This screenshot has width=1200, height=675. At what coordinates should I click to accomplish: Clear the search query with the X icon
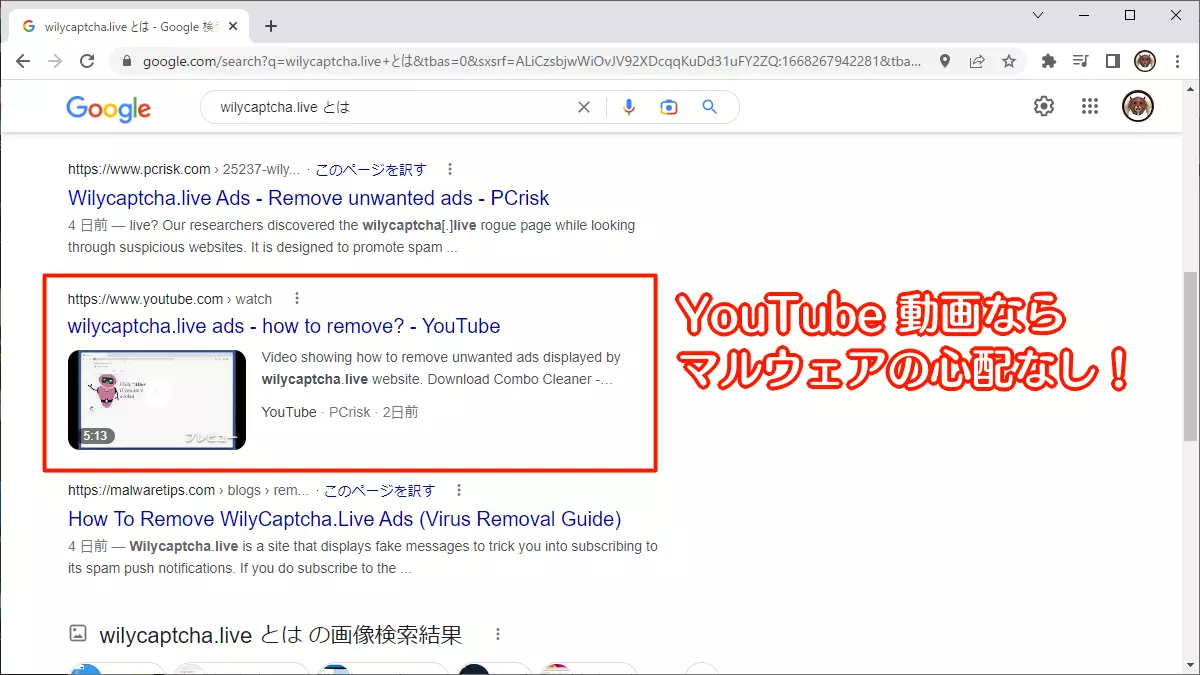click(584, 107)
